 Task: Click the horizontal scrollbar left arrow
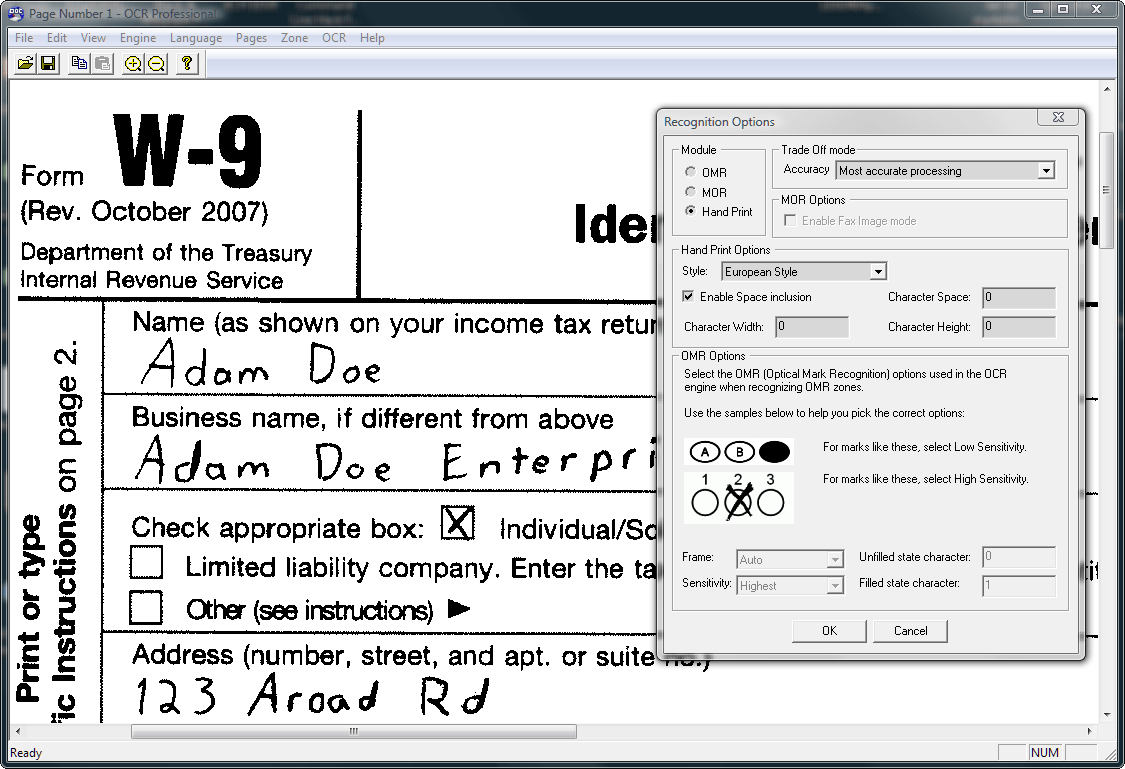(18, 731)
